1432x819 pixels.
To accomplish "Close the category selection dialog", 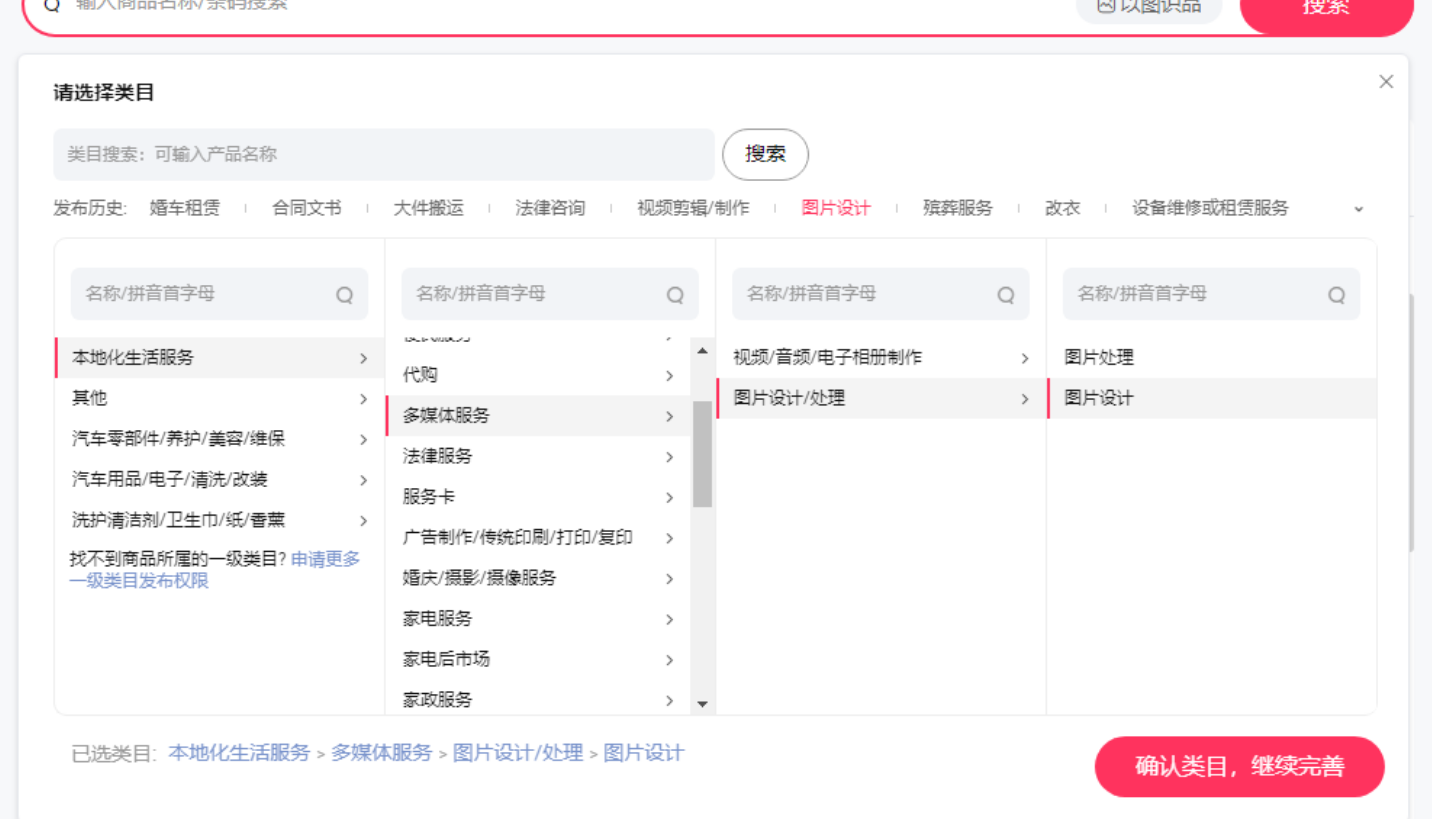I will click(x=1385, y=82).
